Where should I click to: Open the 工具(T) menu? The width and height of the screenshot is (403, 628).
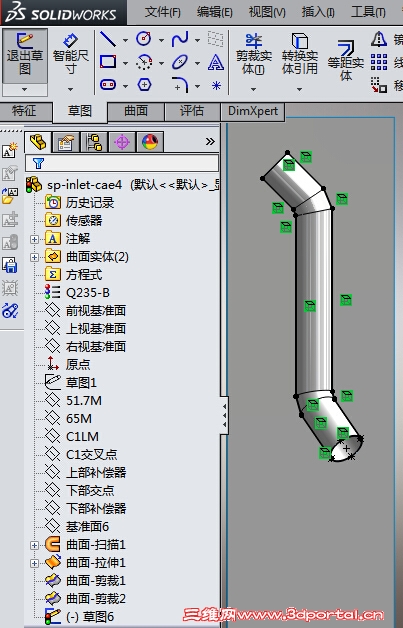coord(368,12)
